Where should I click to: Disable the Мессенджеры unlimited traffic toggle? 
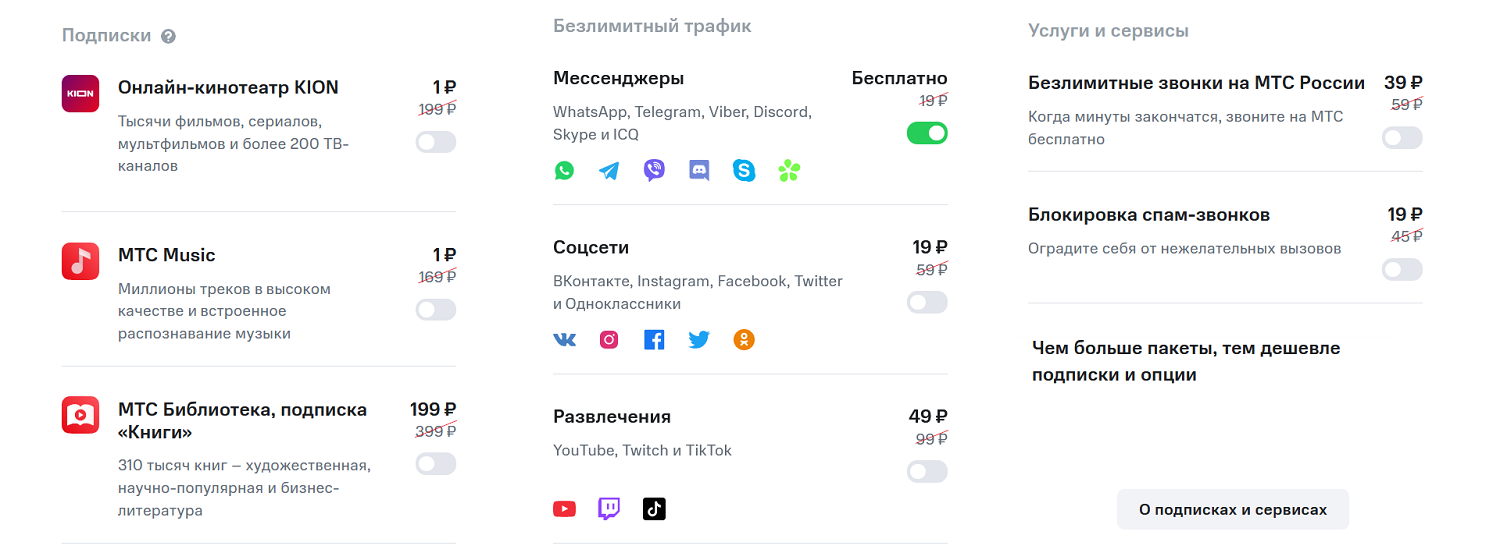(x=927, y=133)
